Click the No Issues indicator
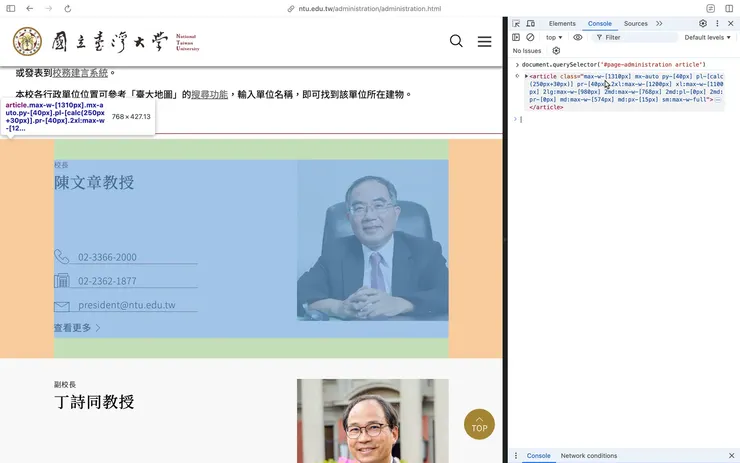 click(x=527, y=51)
